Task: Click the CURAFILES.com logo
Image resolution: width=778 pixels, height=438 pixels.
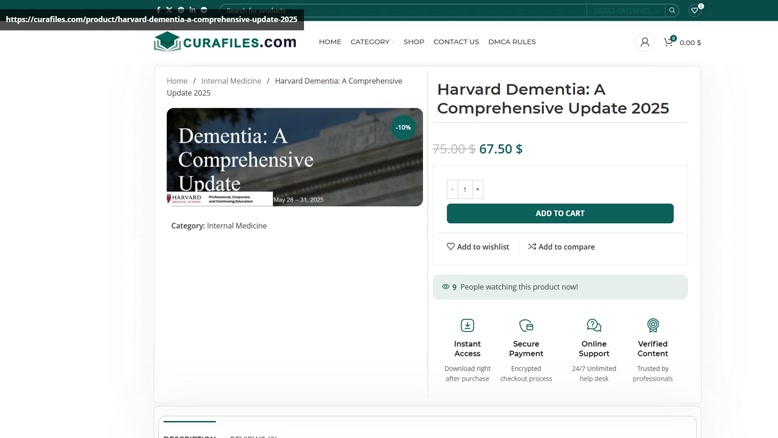Action: coord(225,42)
